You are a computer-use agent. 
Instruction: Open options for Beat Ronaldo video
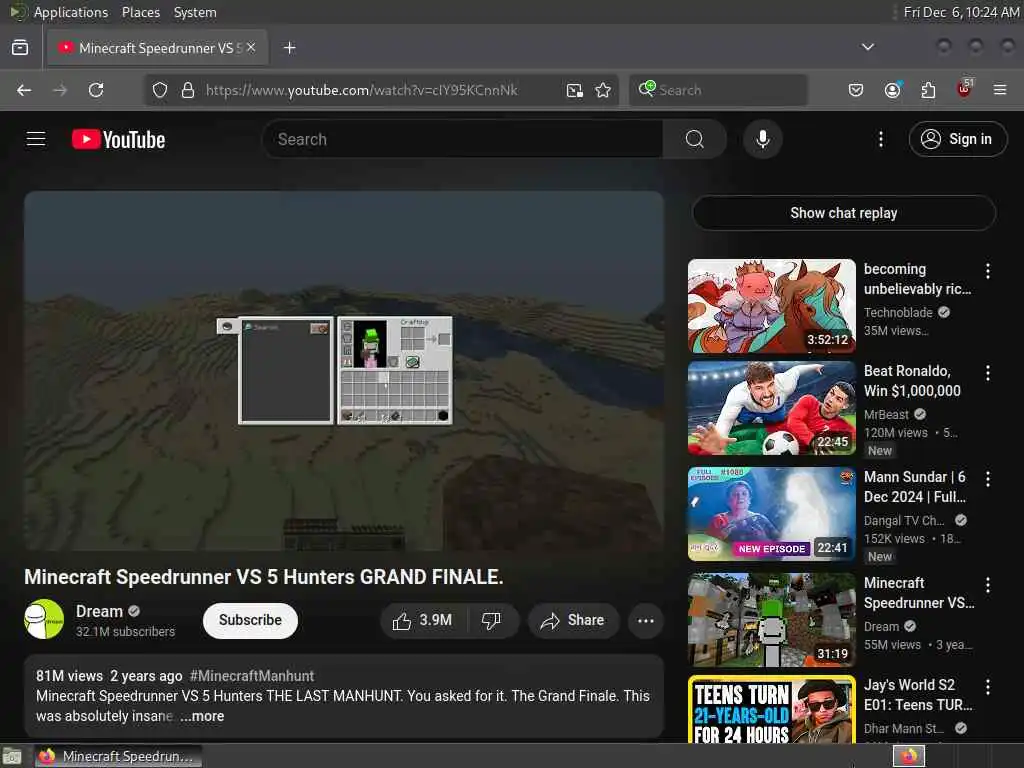(987, 373)
